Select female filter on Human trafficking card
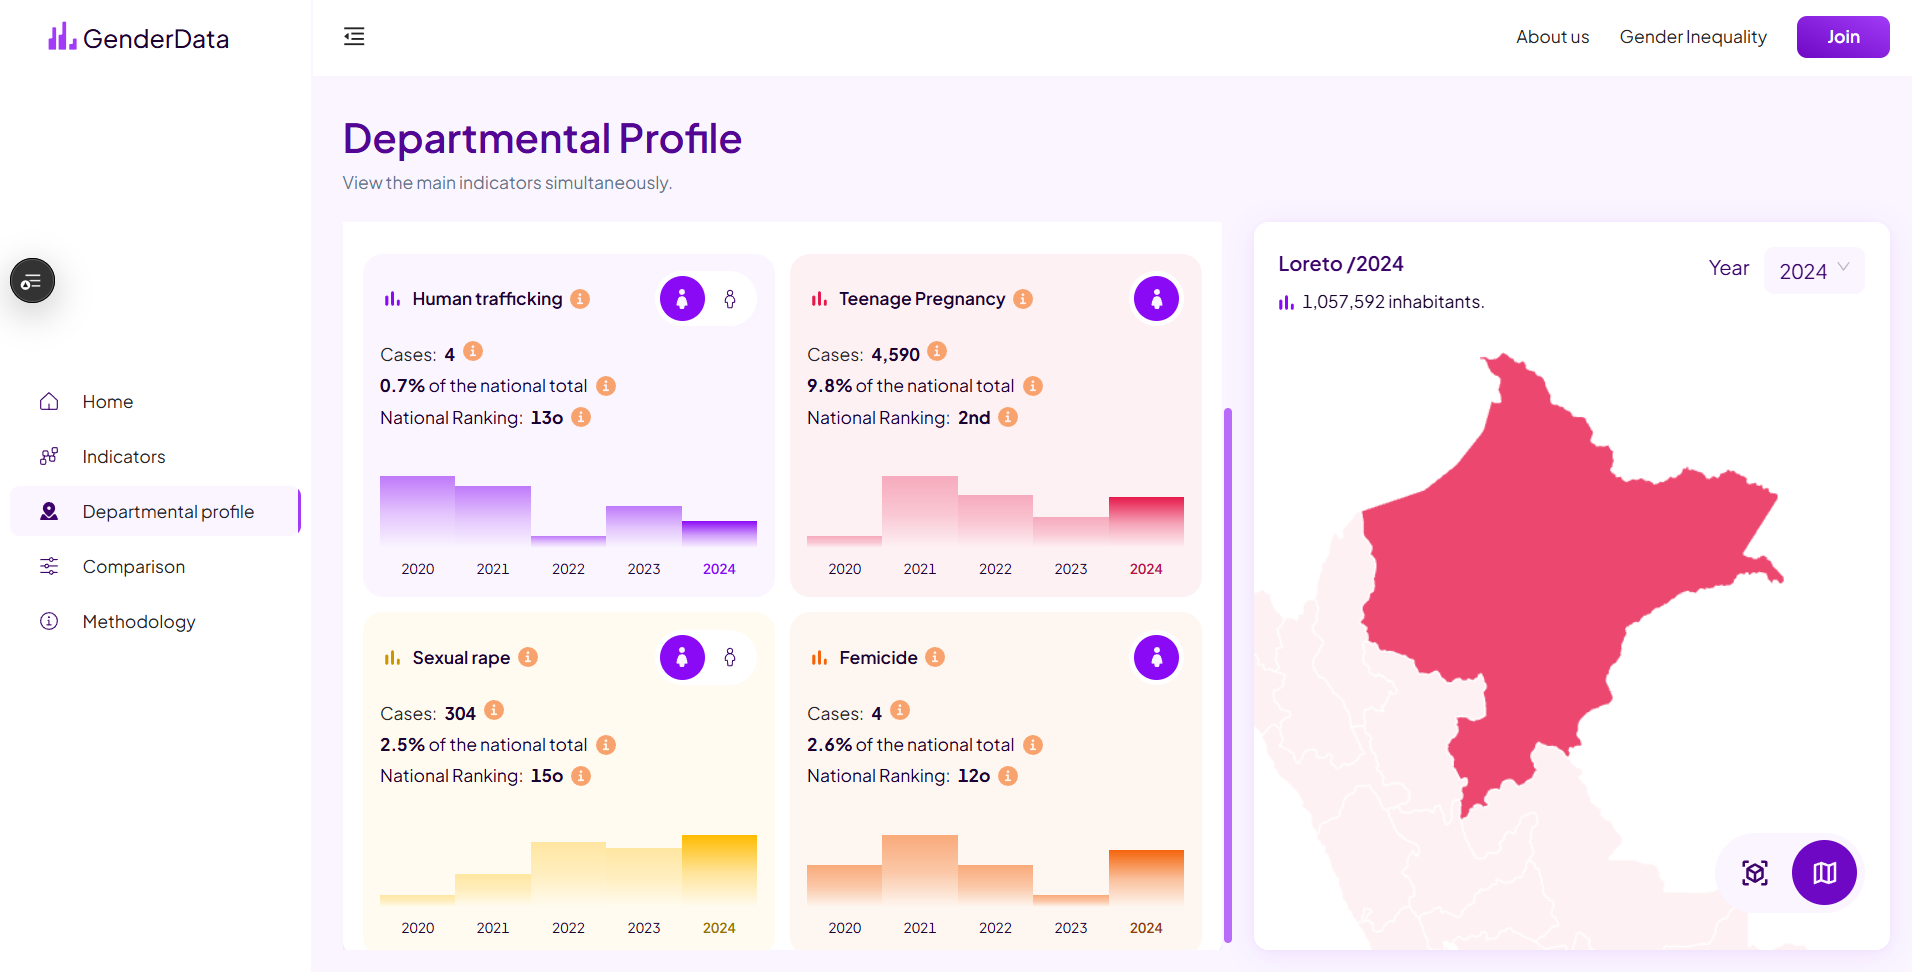The height and width of the screenshot is (972, 1912). 682,299
